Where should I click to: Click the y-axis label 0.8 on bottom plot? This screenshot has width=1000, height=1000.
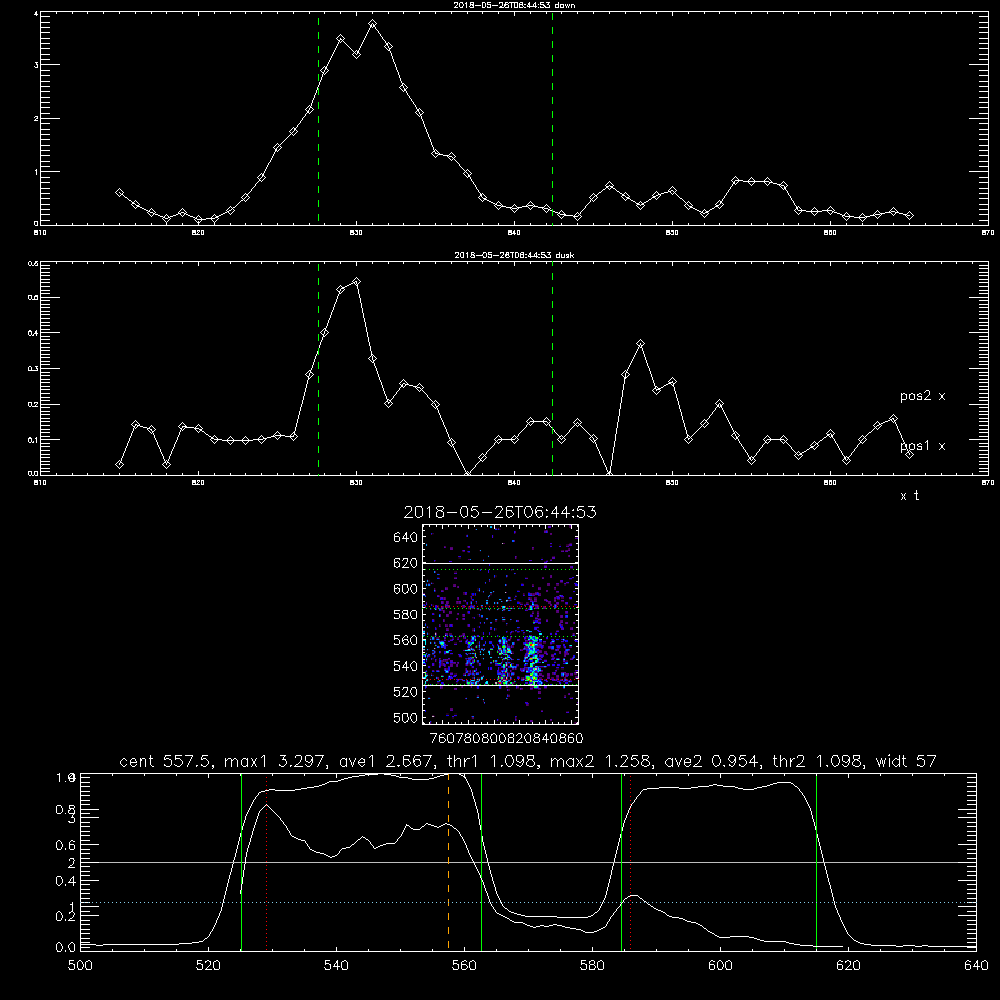(66, 810)
